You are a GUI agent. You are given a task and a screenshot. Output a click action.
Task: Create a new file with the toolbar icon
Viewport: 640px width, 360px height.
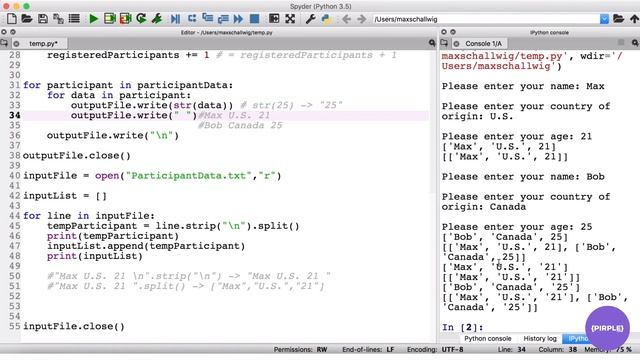point(11,19)
